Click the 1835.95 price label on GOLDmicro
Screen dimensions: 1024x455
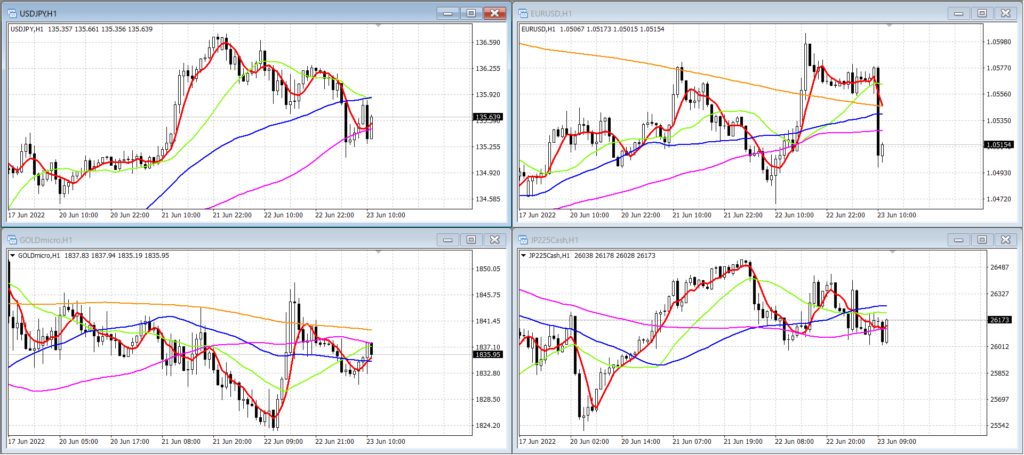489,354
